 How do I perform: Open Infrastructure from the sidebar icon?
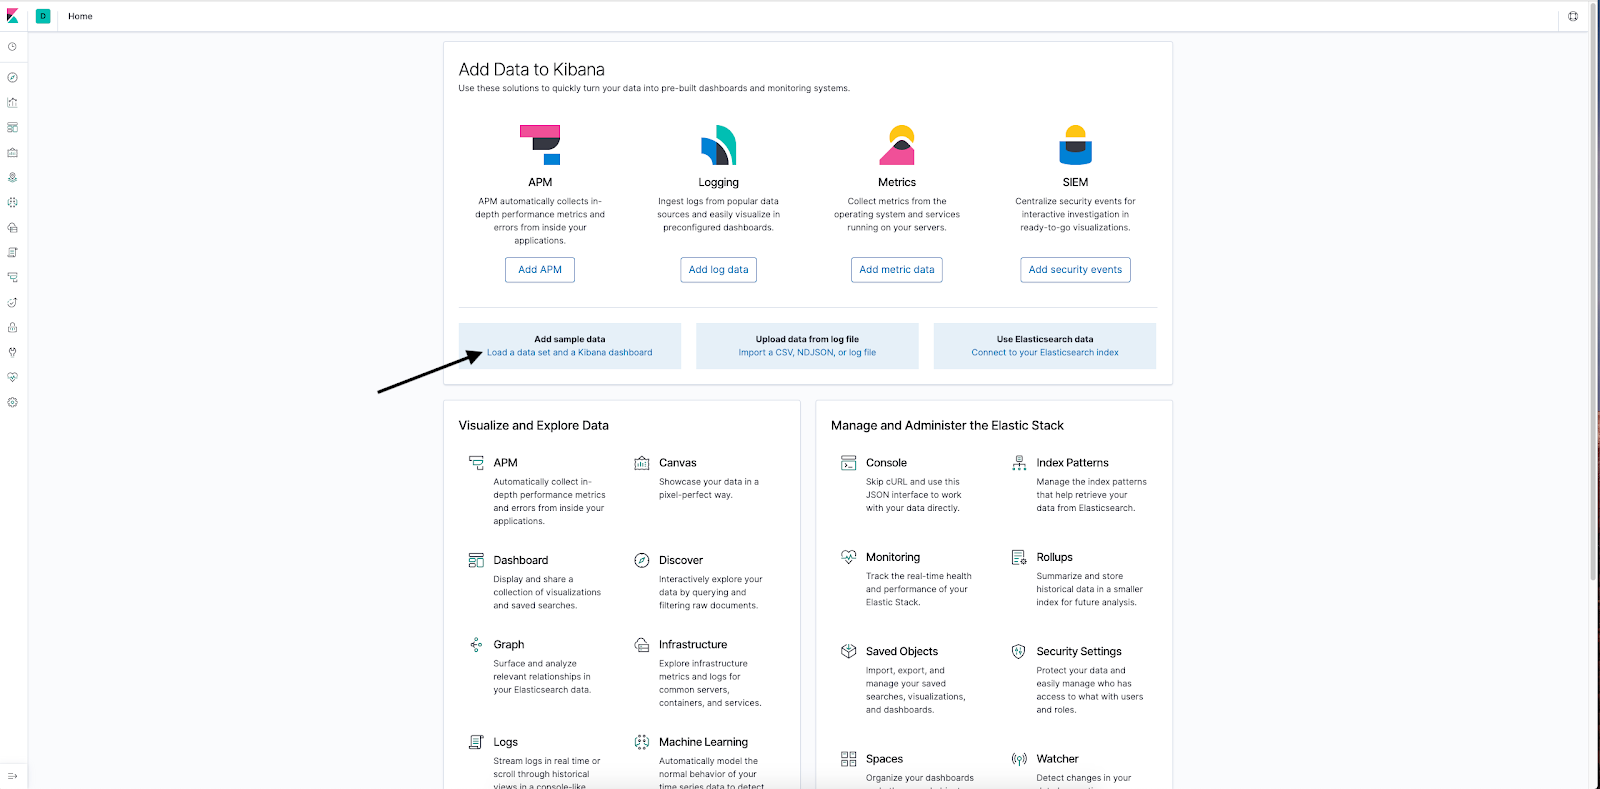pos(12,227)
